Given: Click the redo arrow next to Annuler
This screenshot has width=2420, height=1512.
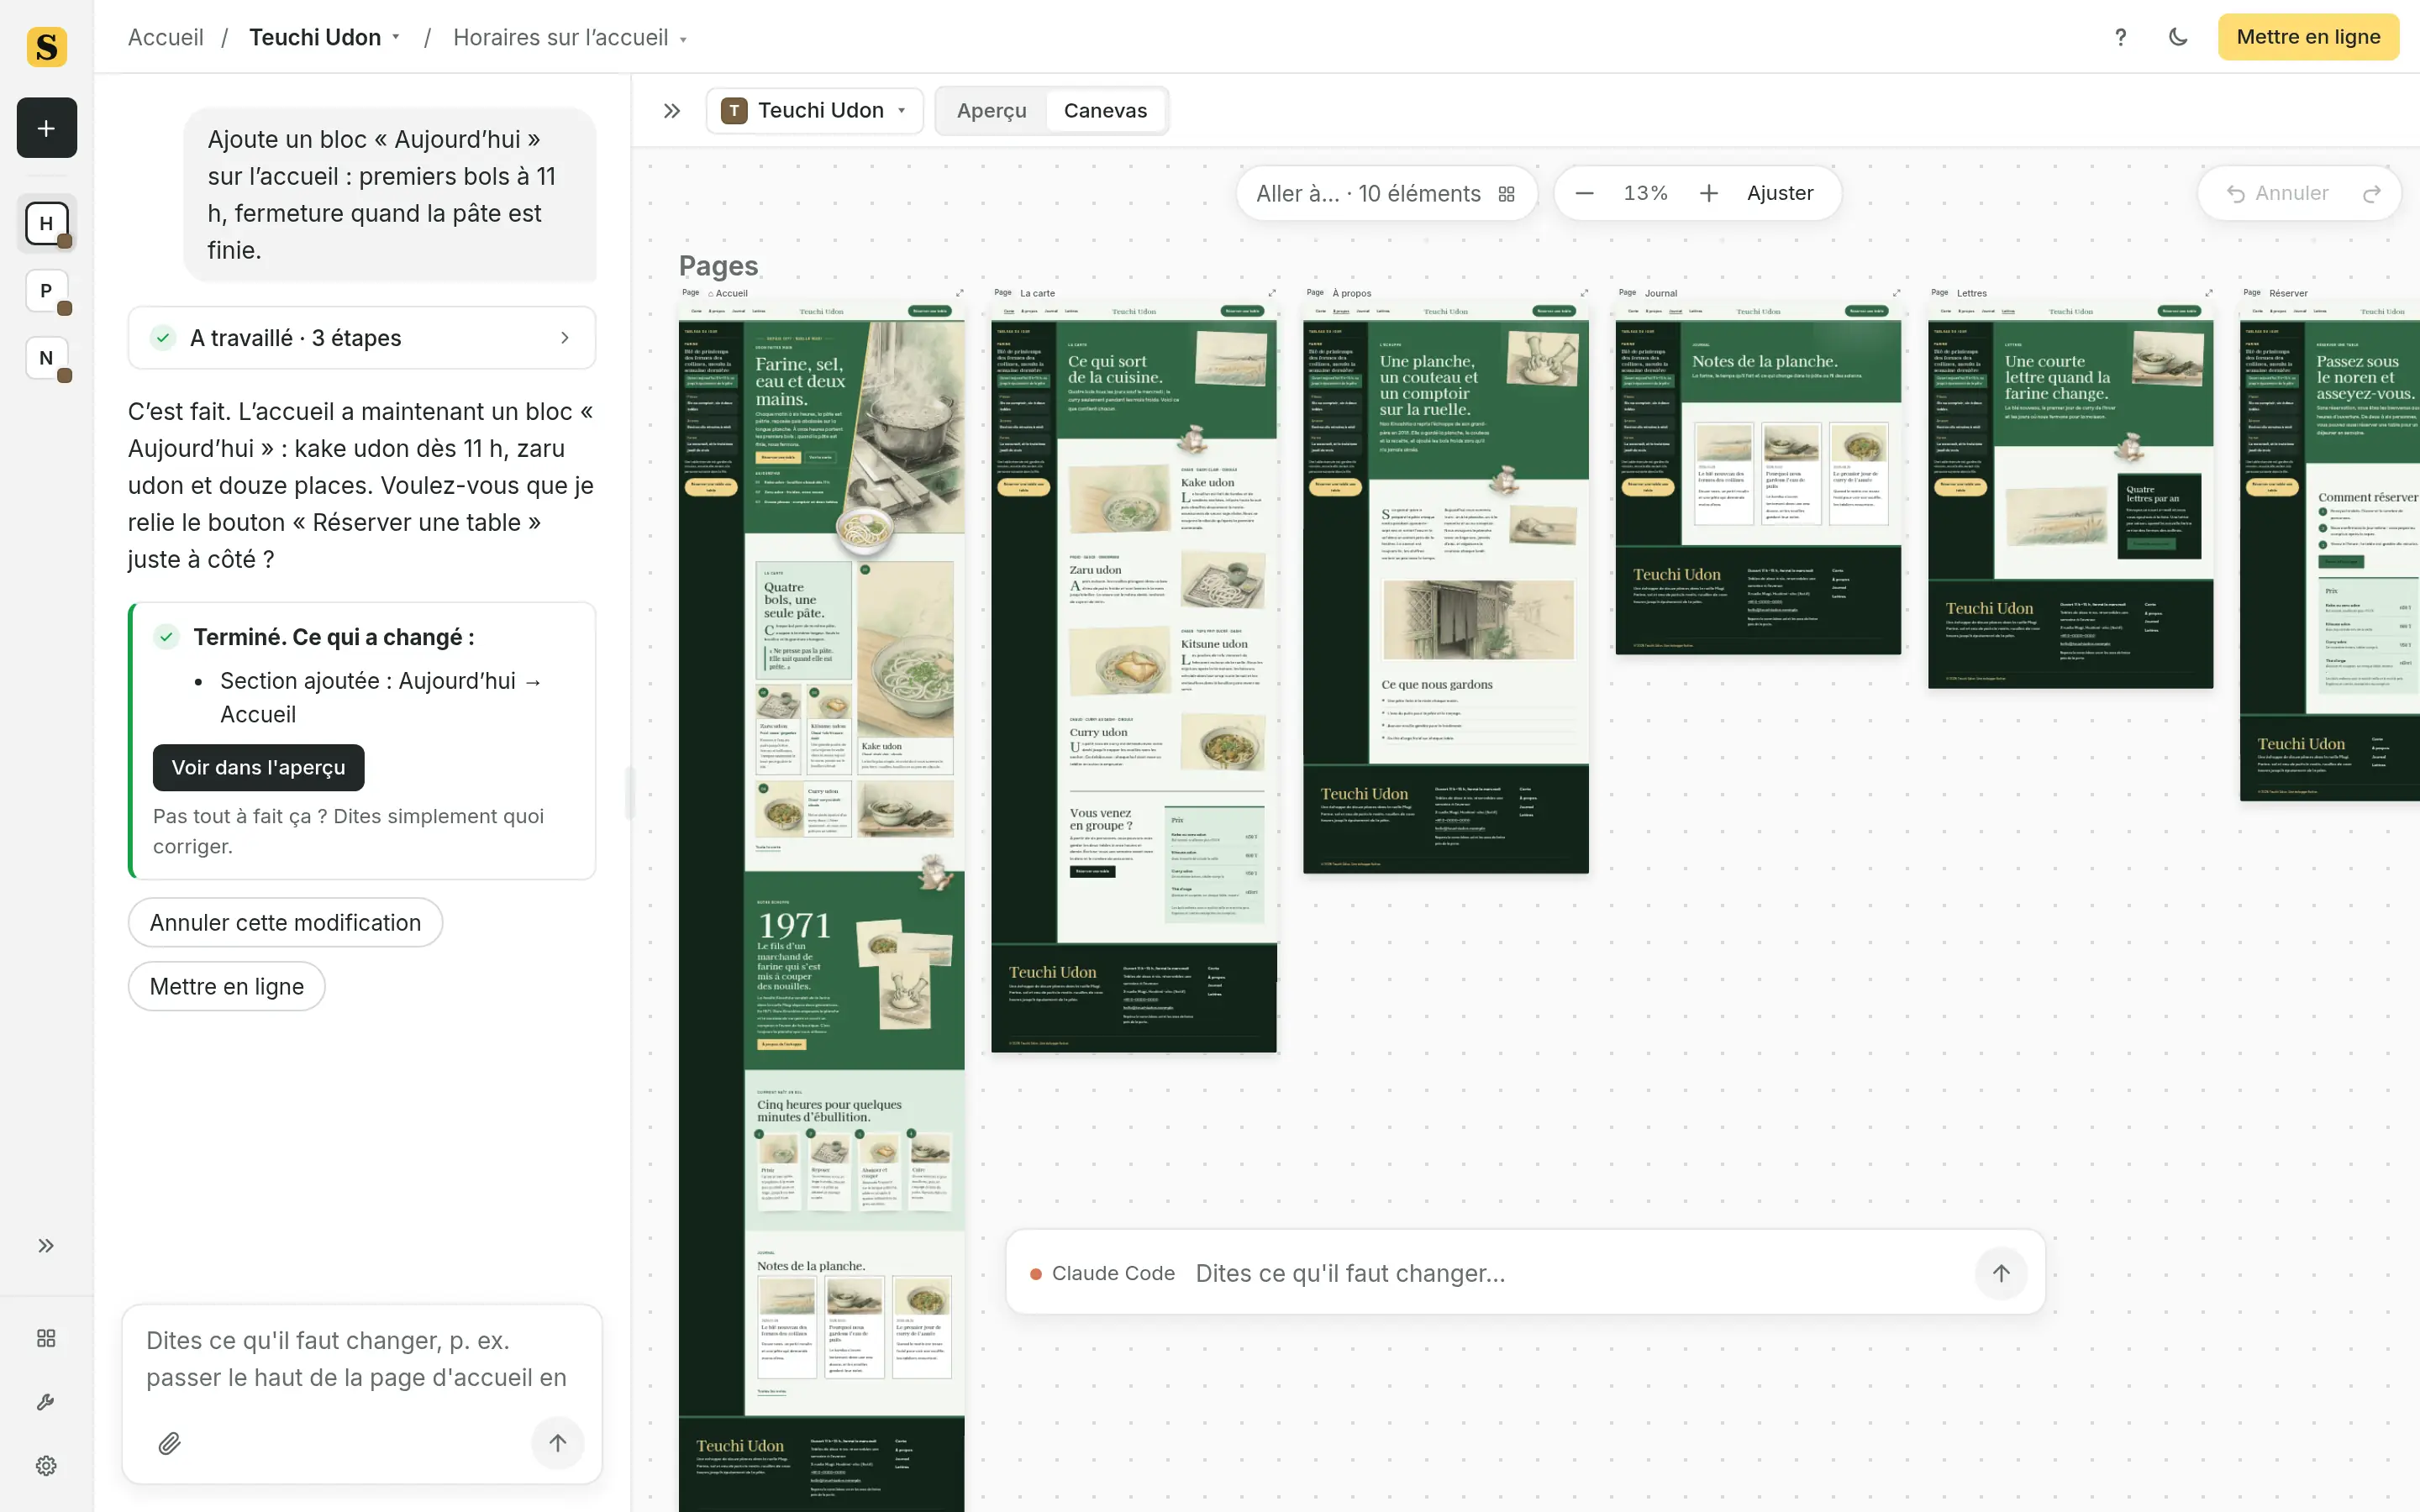Looking at the screenshot, I should point(2372,194).
